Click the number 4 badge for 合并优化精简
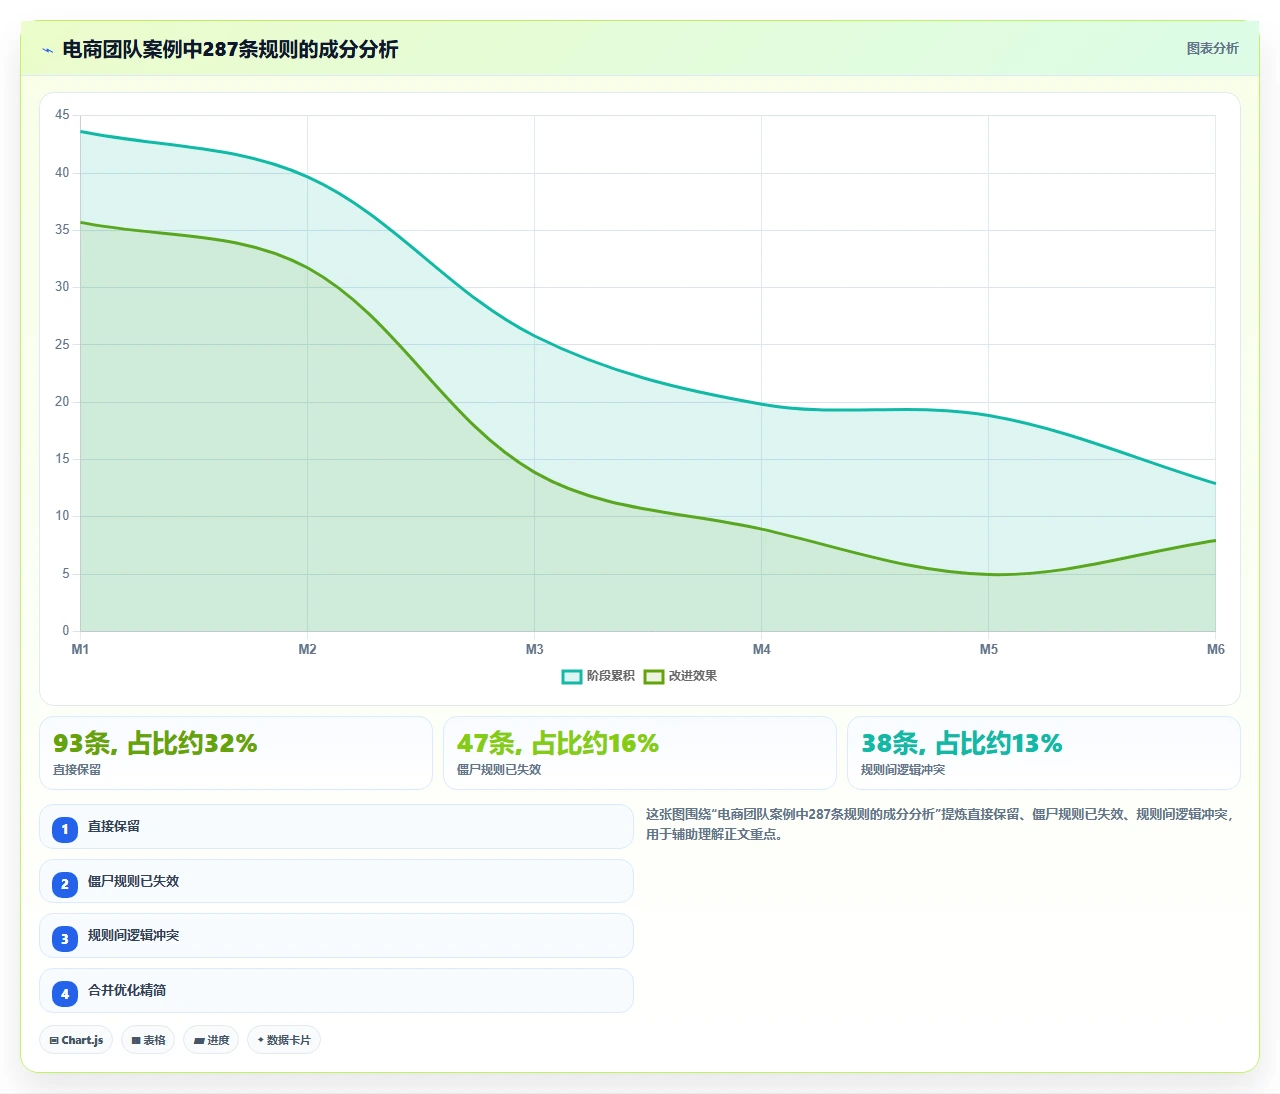This screenshot has height=1094, width=1280. click(x=65, y=994)
